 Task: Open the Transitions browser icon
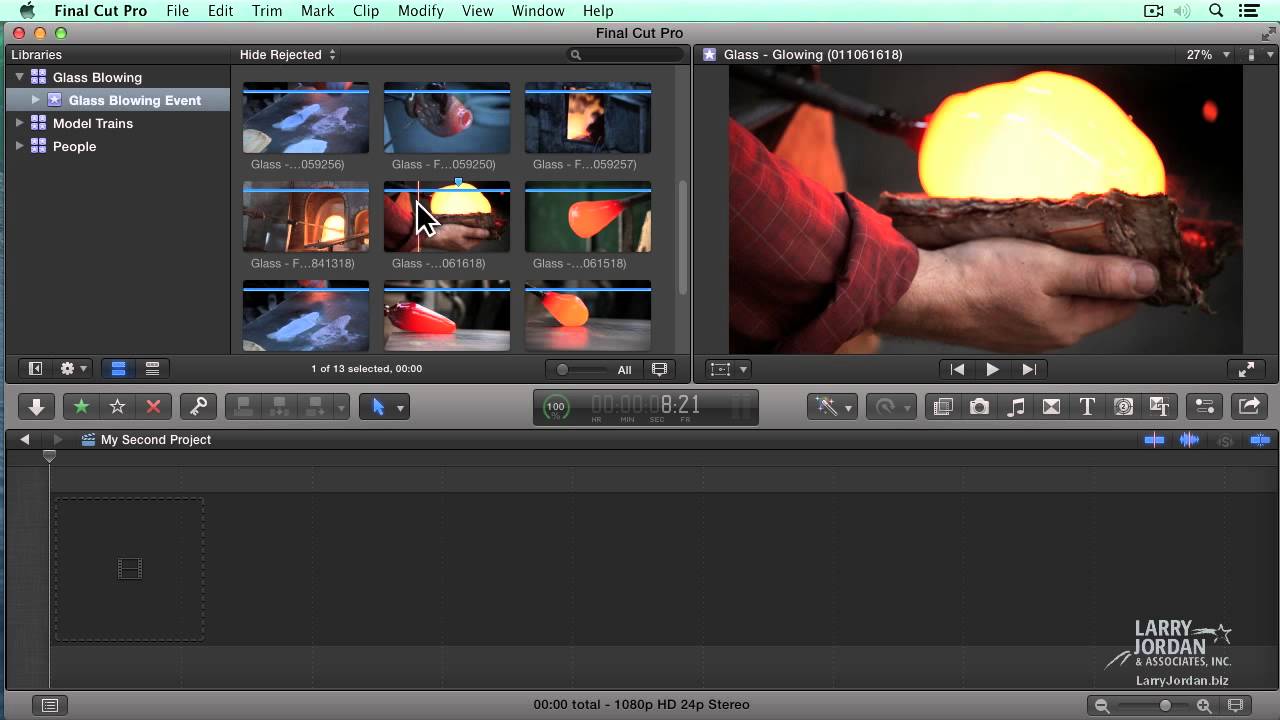(1051, 407)
